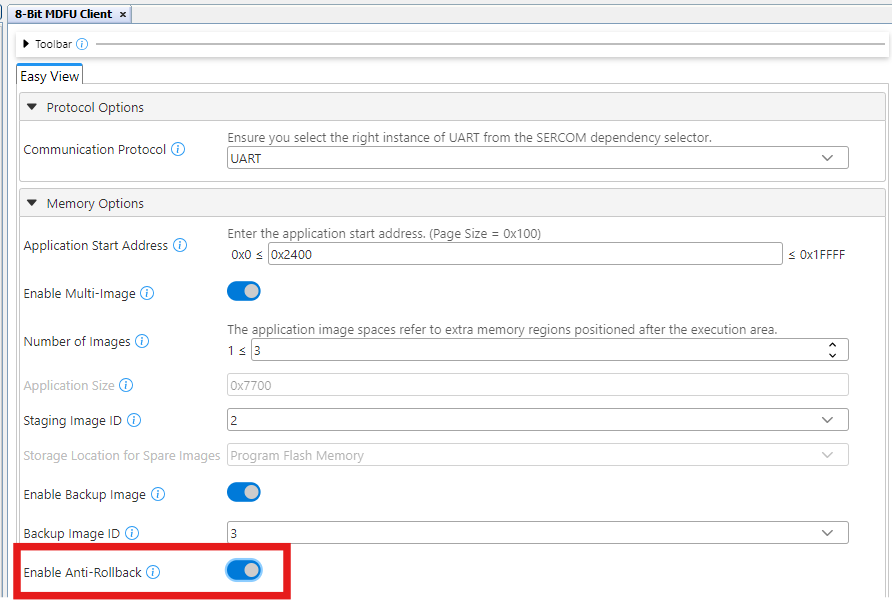
Task: Collapse the Memory Options section
Action: [33, 204]
